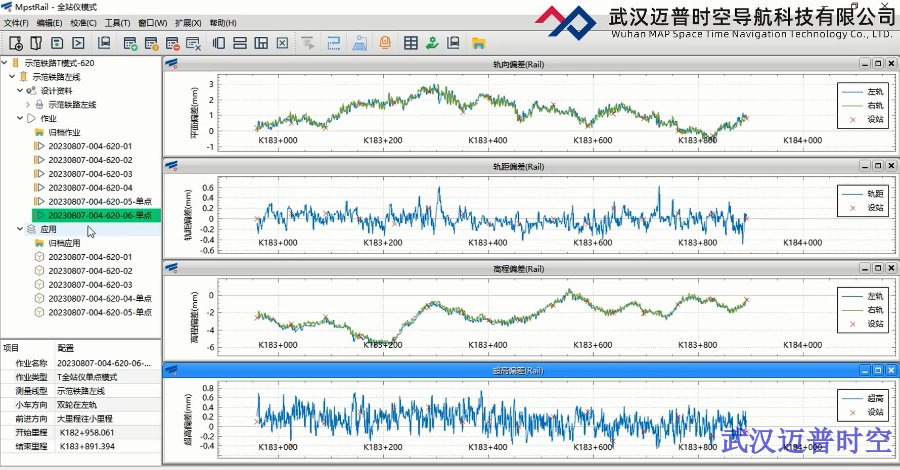900x470 pixels.
Task: Select application 20230807-004-620-01 under 应用
Action: coord(90,257)
